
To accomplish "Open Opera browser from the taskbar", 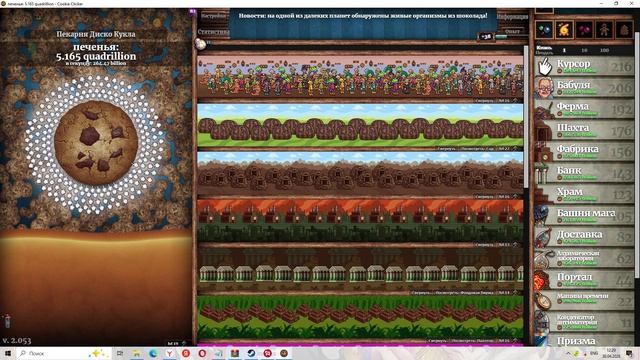I will [202, 353].
